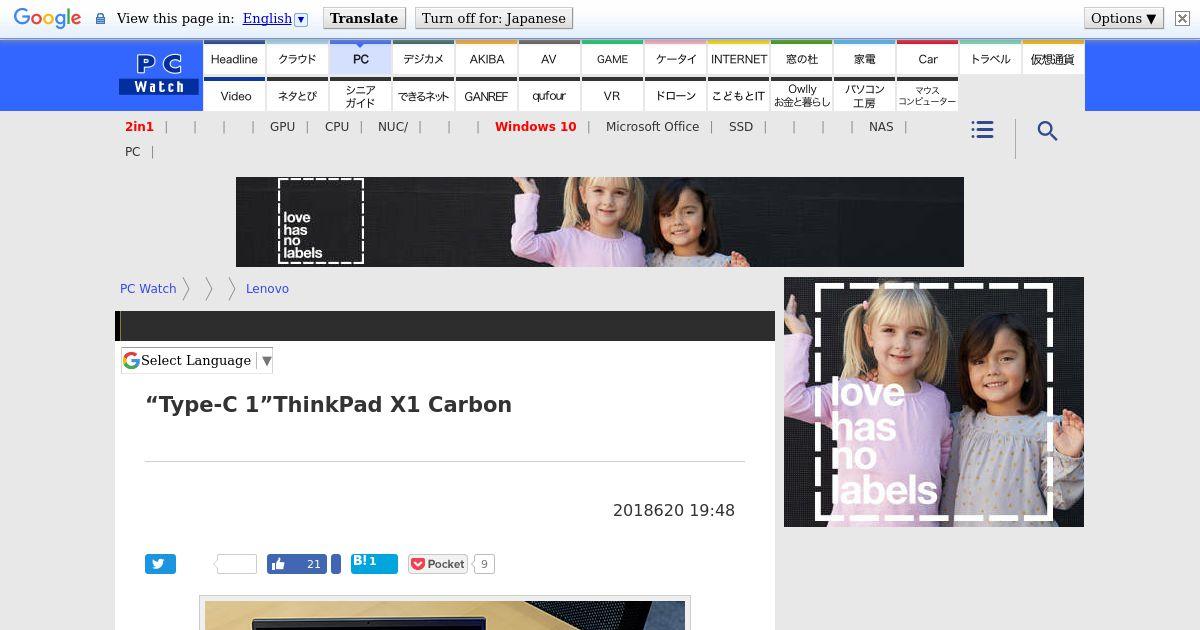
Task: Click the Microsoft Office topic link
Action: click(x=652, y=126)
